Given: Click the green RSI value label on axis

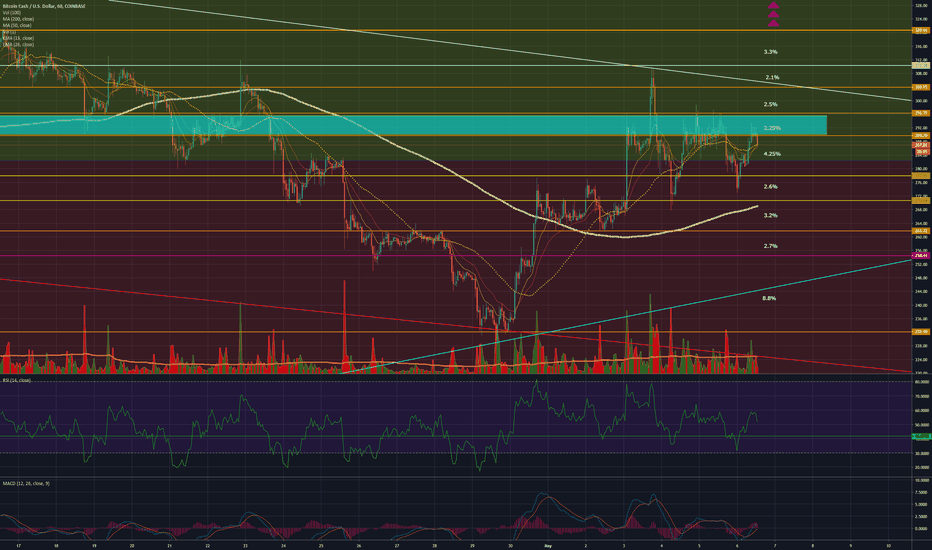Looking at the screenshot, I should pyautogui.click(x=921, y=436).
